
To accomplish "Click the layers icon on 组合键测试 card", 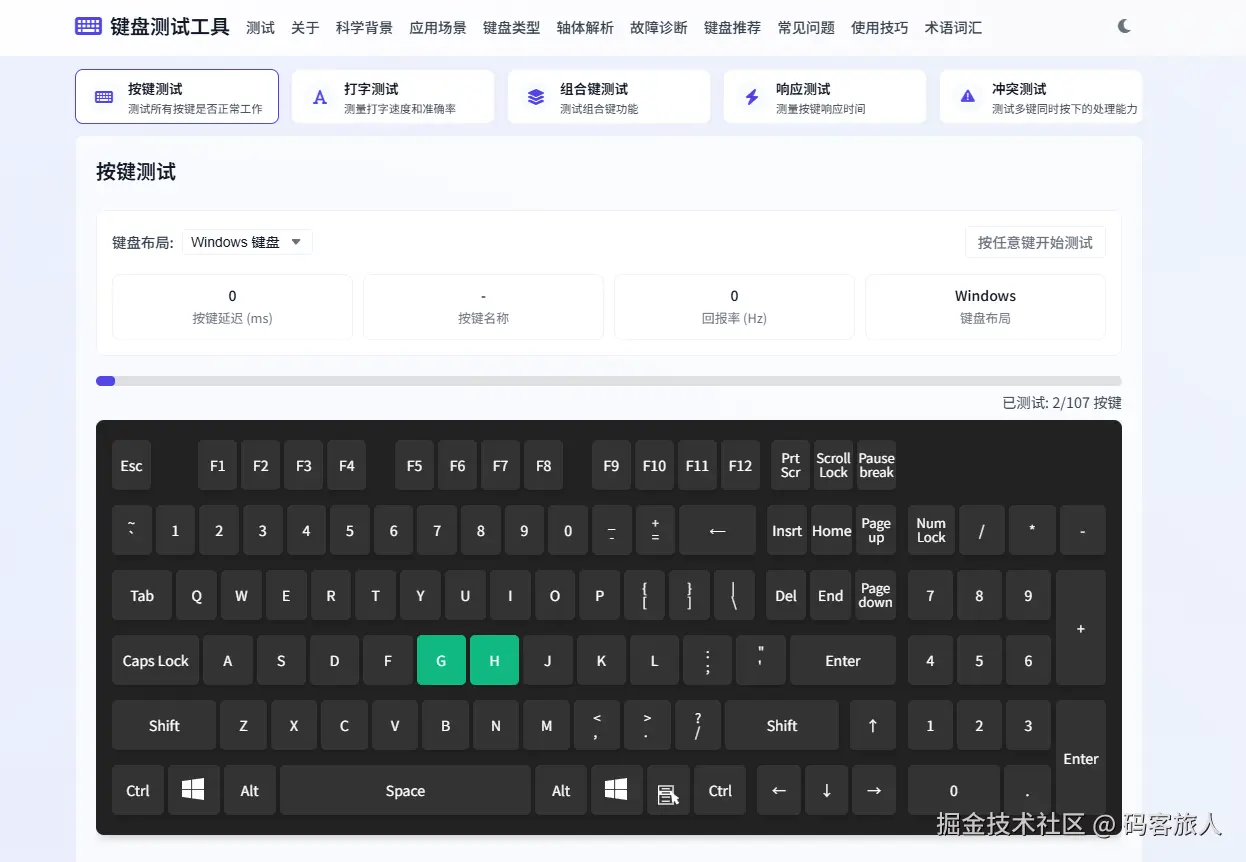I will [x=536, y=97].
